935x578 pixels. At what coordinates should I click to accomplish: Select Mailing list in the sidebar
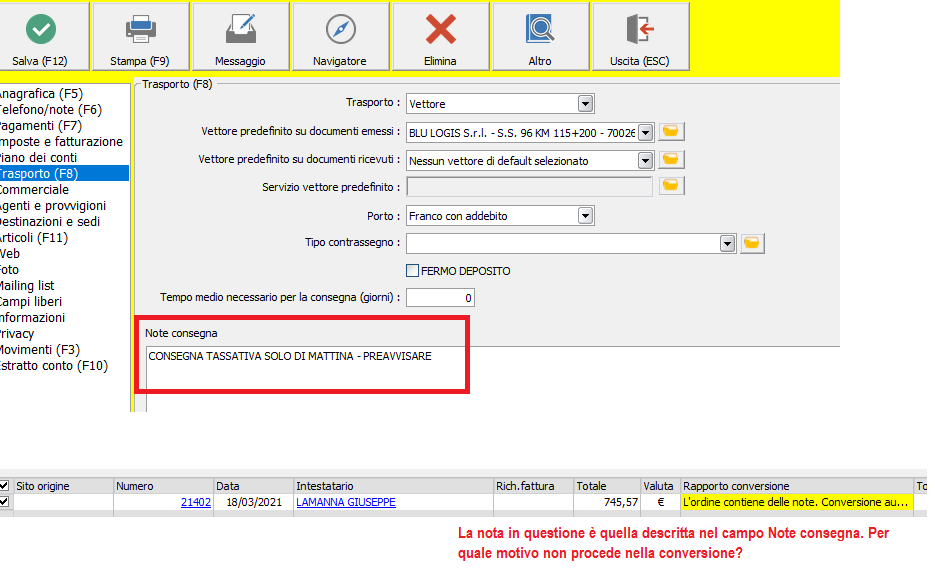pos(27,286)
